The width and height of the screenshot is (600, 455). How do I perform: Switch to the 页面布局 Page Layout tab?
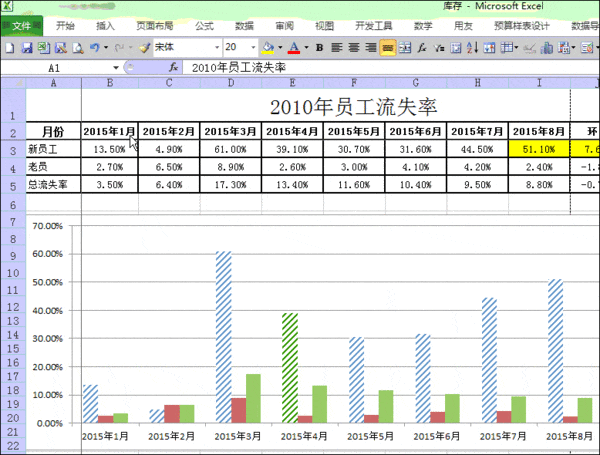point(155,26)
